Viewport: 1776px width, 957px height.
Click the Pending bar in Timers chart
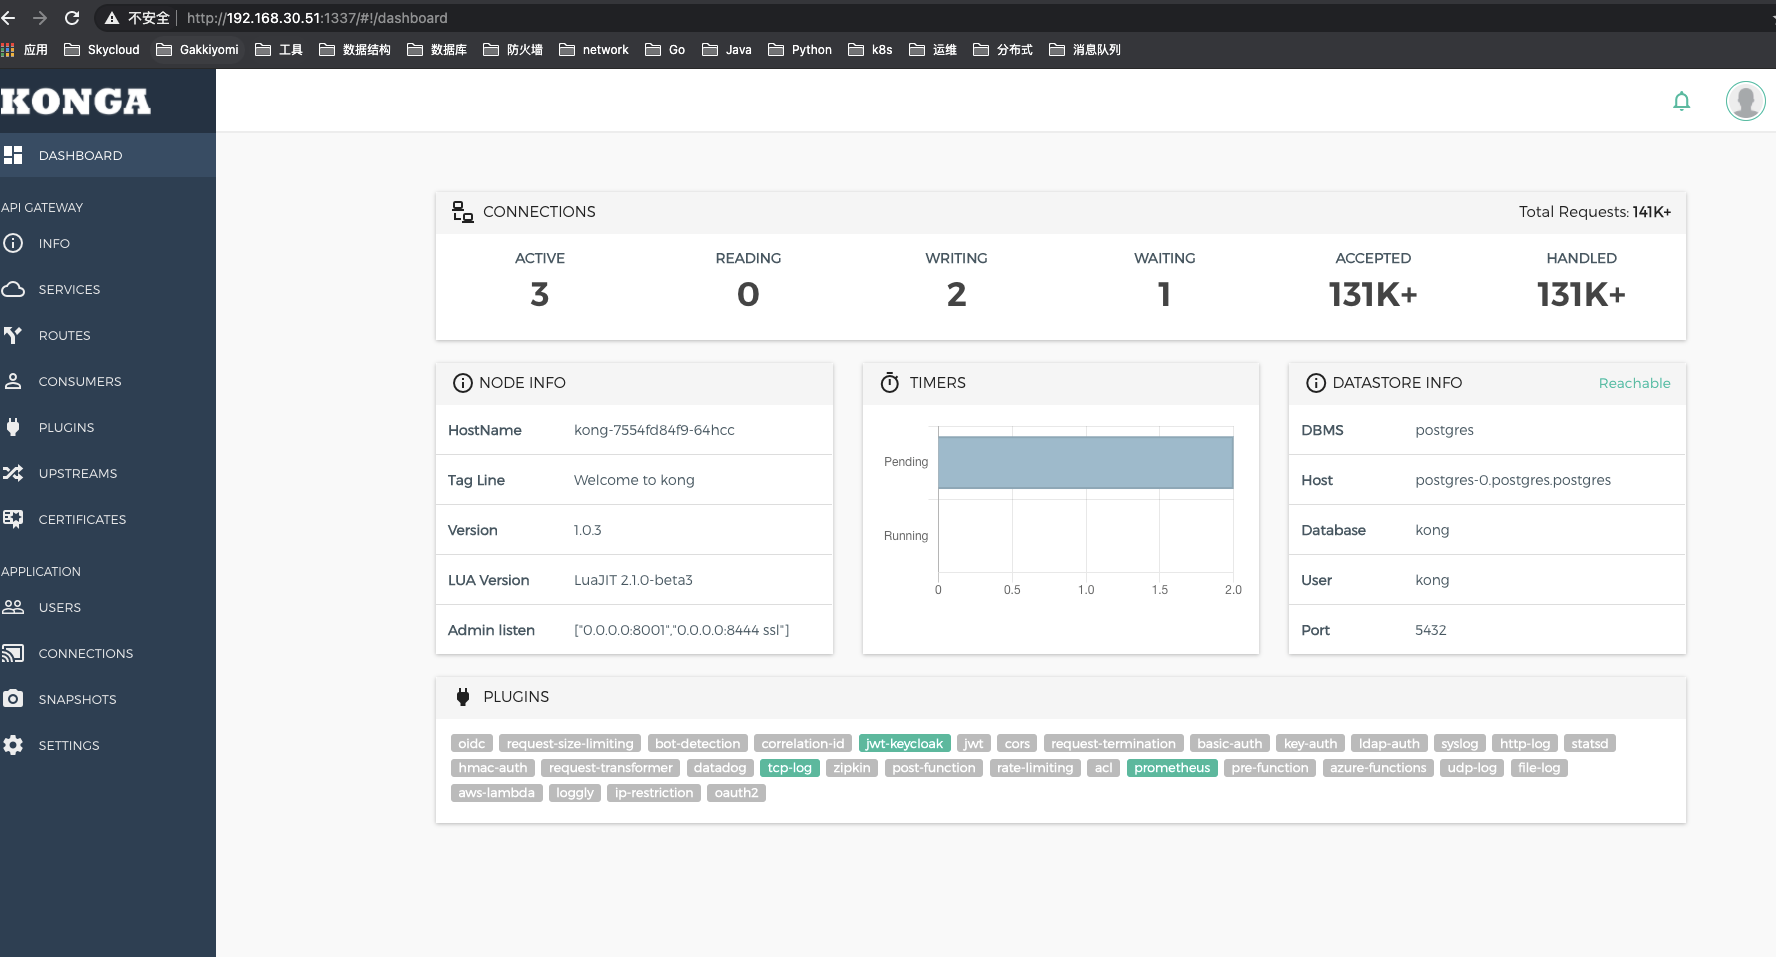[x=1085, y=462]
